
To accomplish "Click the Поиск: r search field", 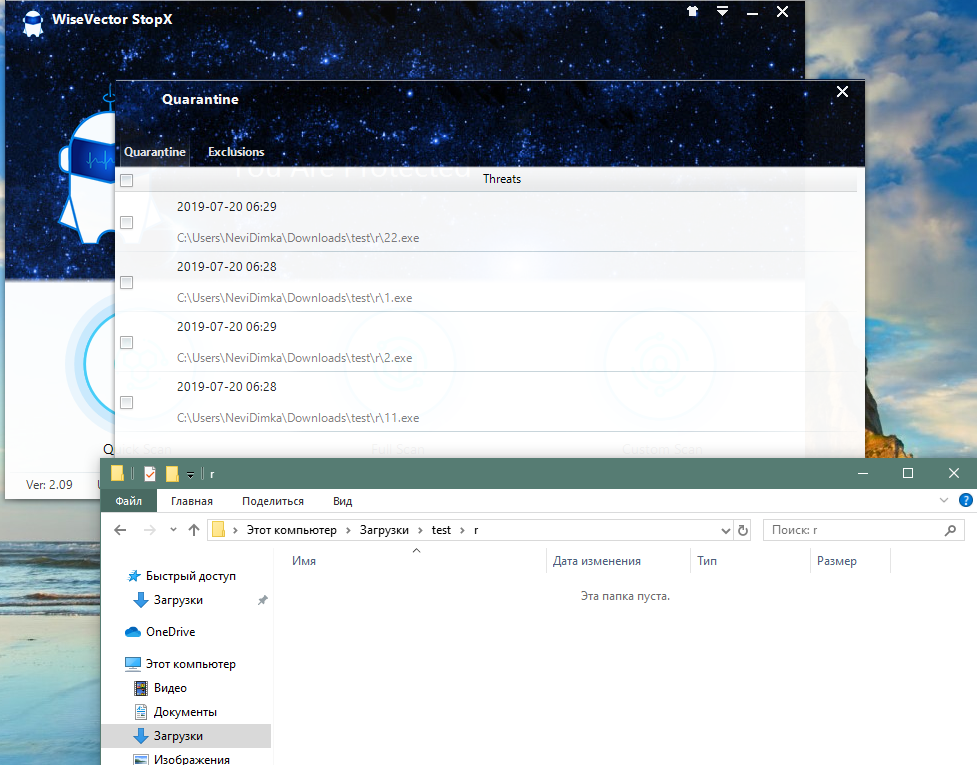I will [864, 530].
